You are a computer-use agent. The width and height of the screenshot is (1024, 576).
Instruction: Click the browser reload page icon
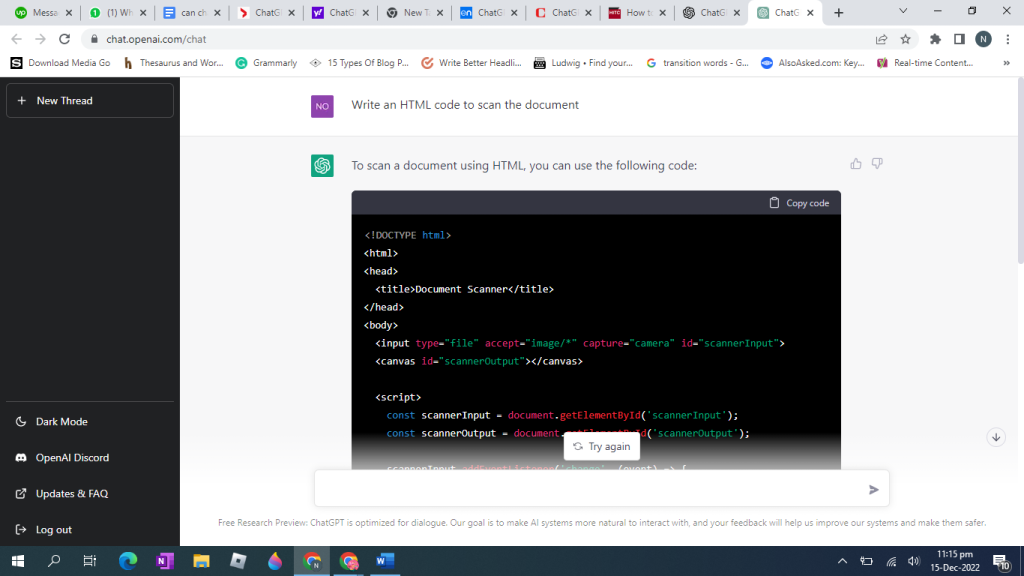pyautogui.click(x=65, y=39)
